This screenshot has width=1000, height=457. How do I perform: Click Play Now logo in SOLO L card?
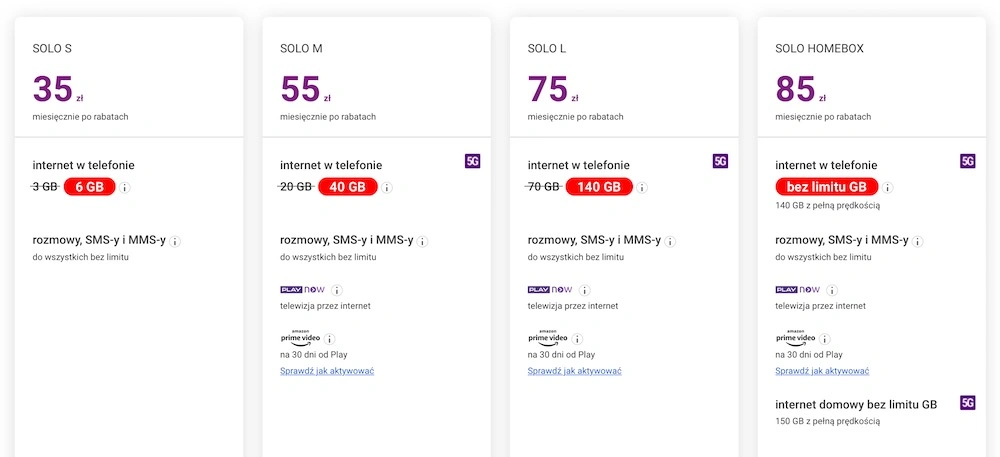pyautogui.click(x=550, y=289)
